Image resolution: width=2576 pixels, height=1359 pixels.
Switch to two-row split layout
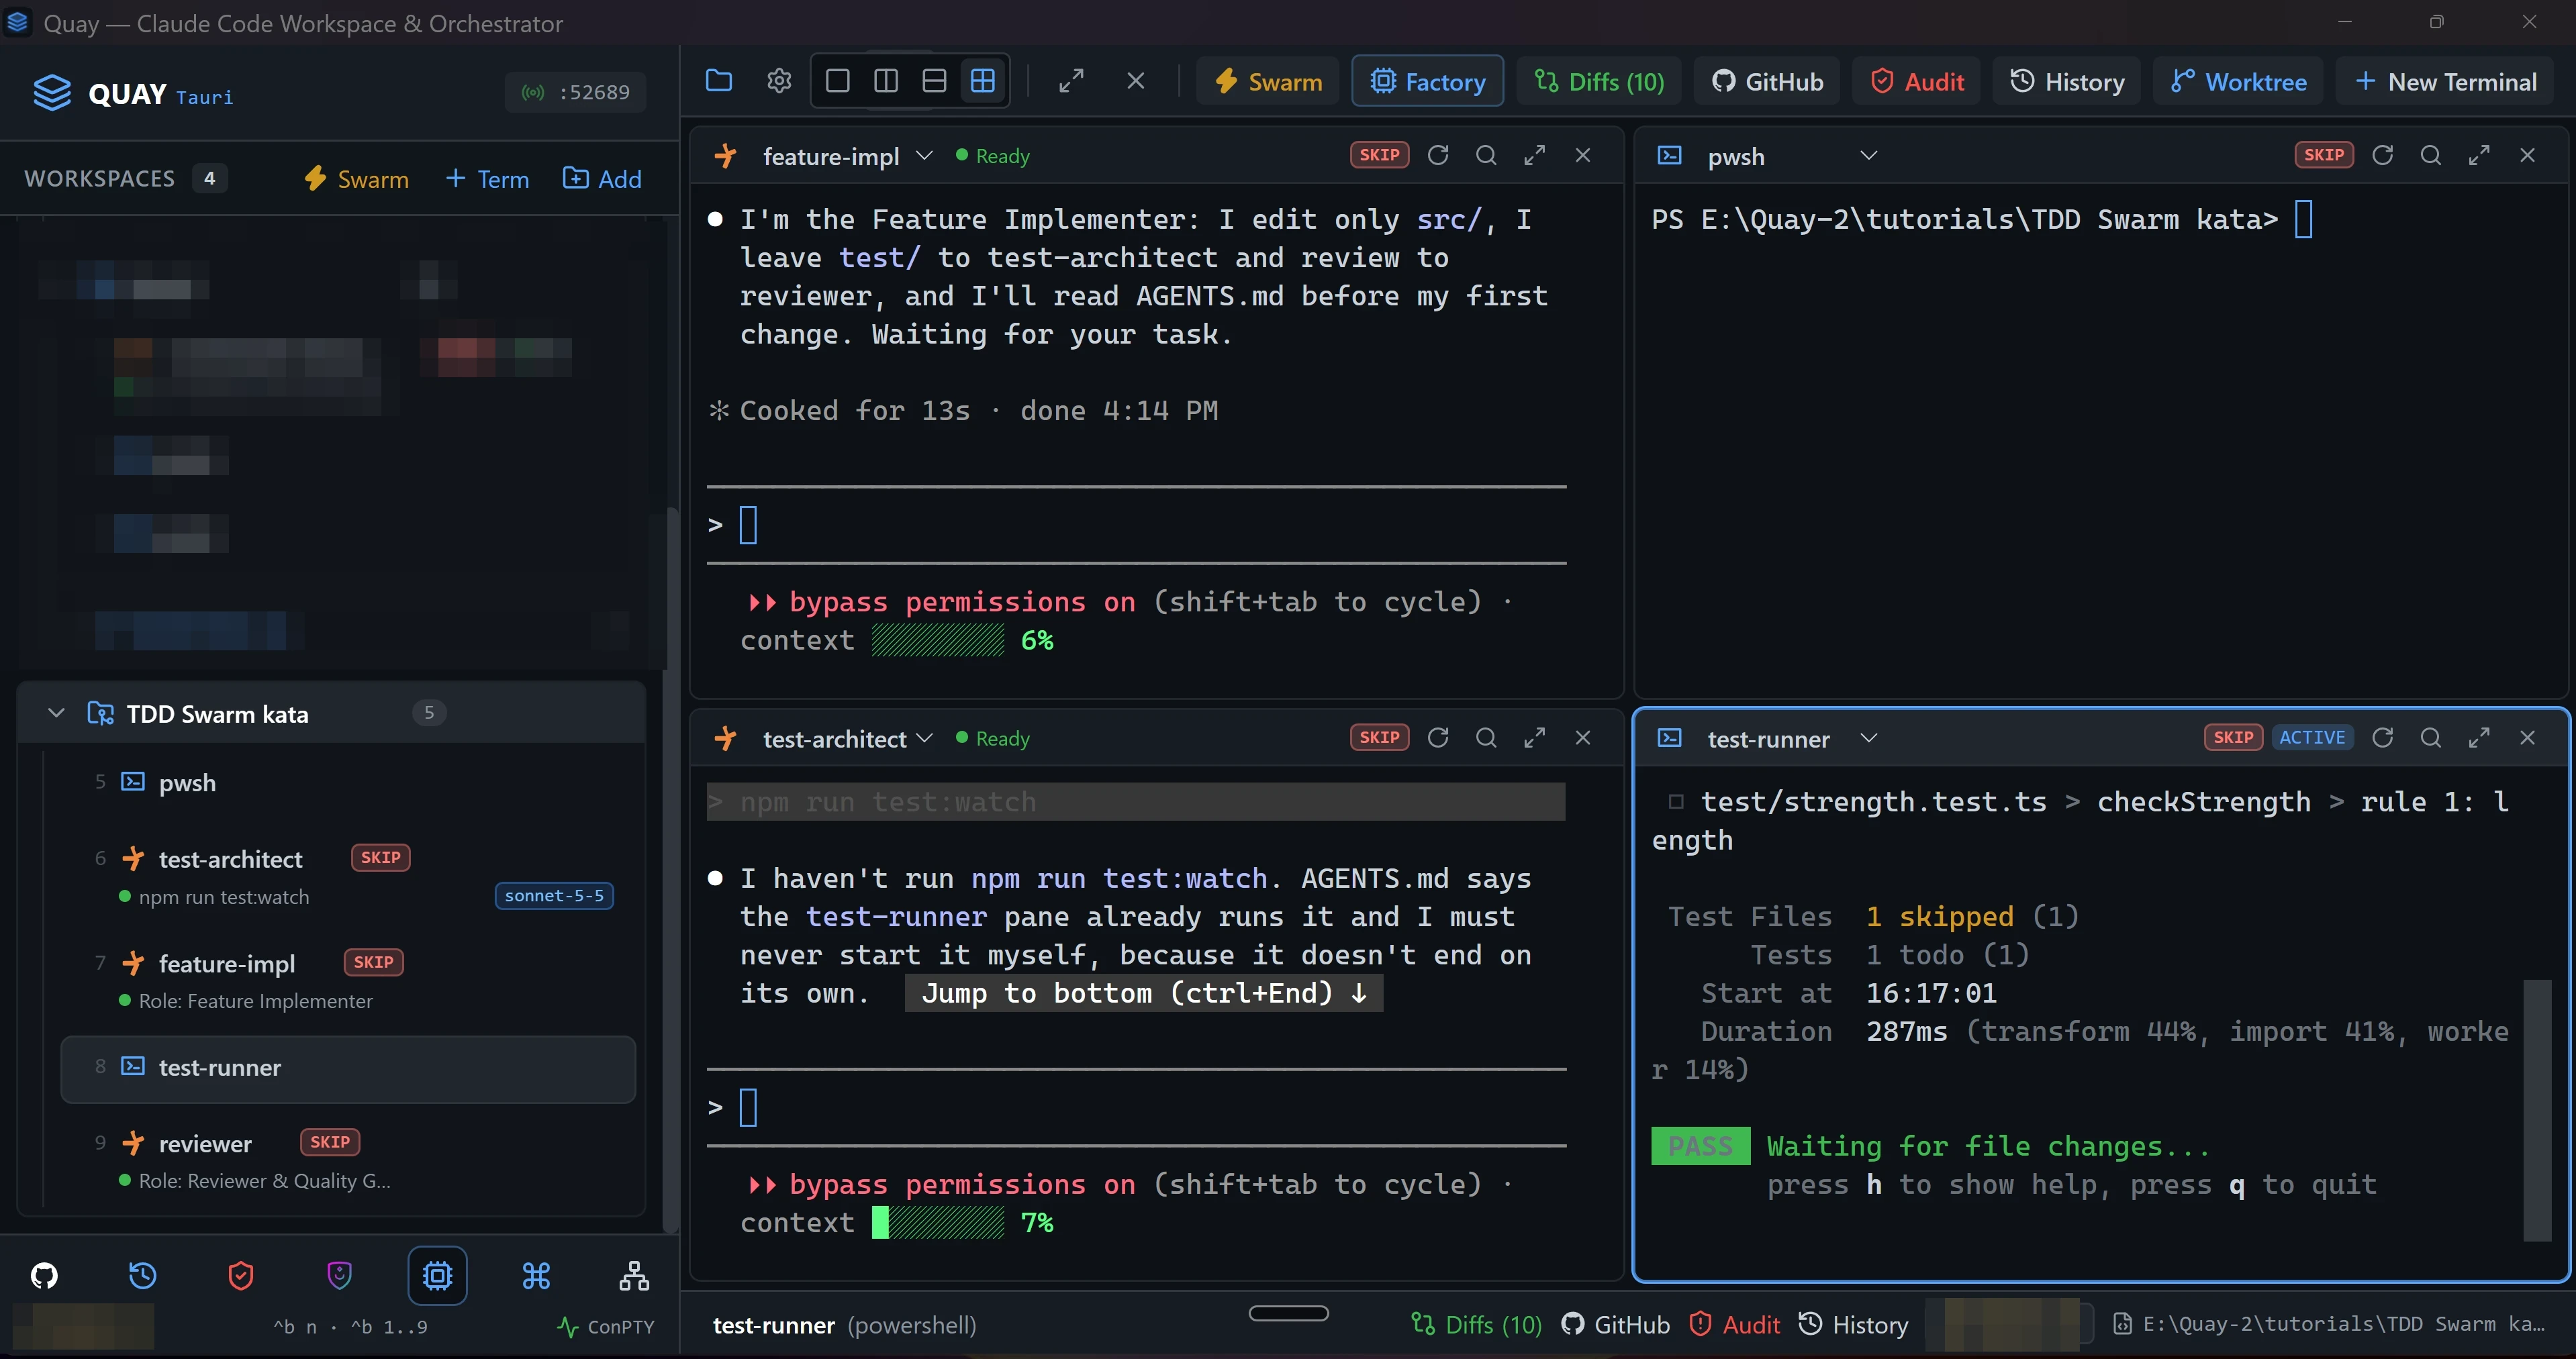click(x=934, y=81)
